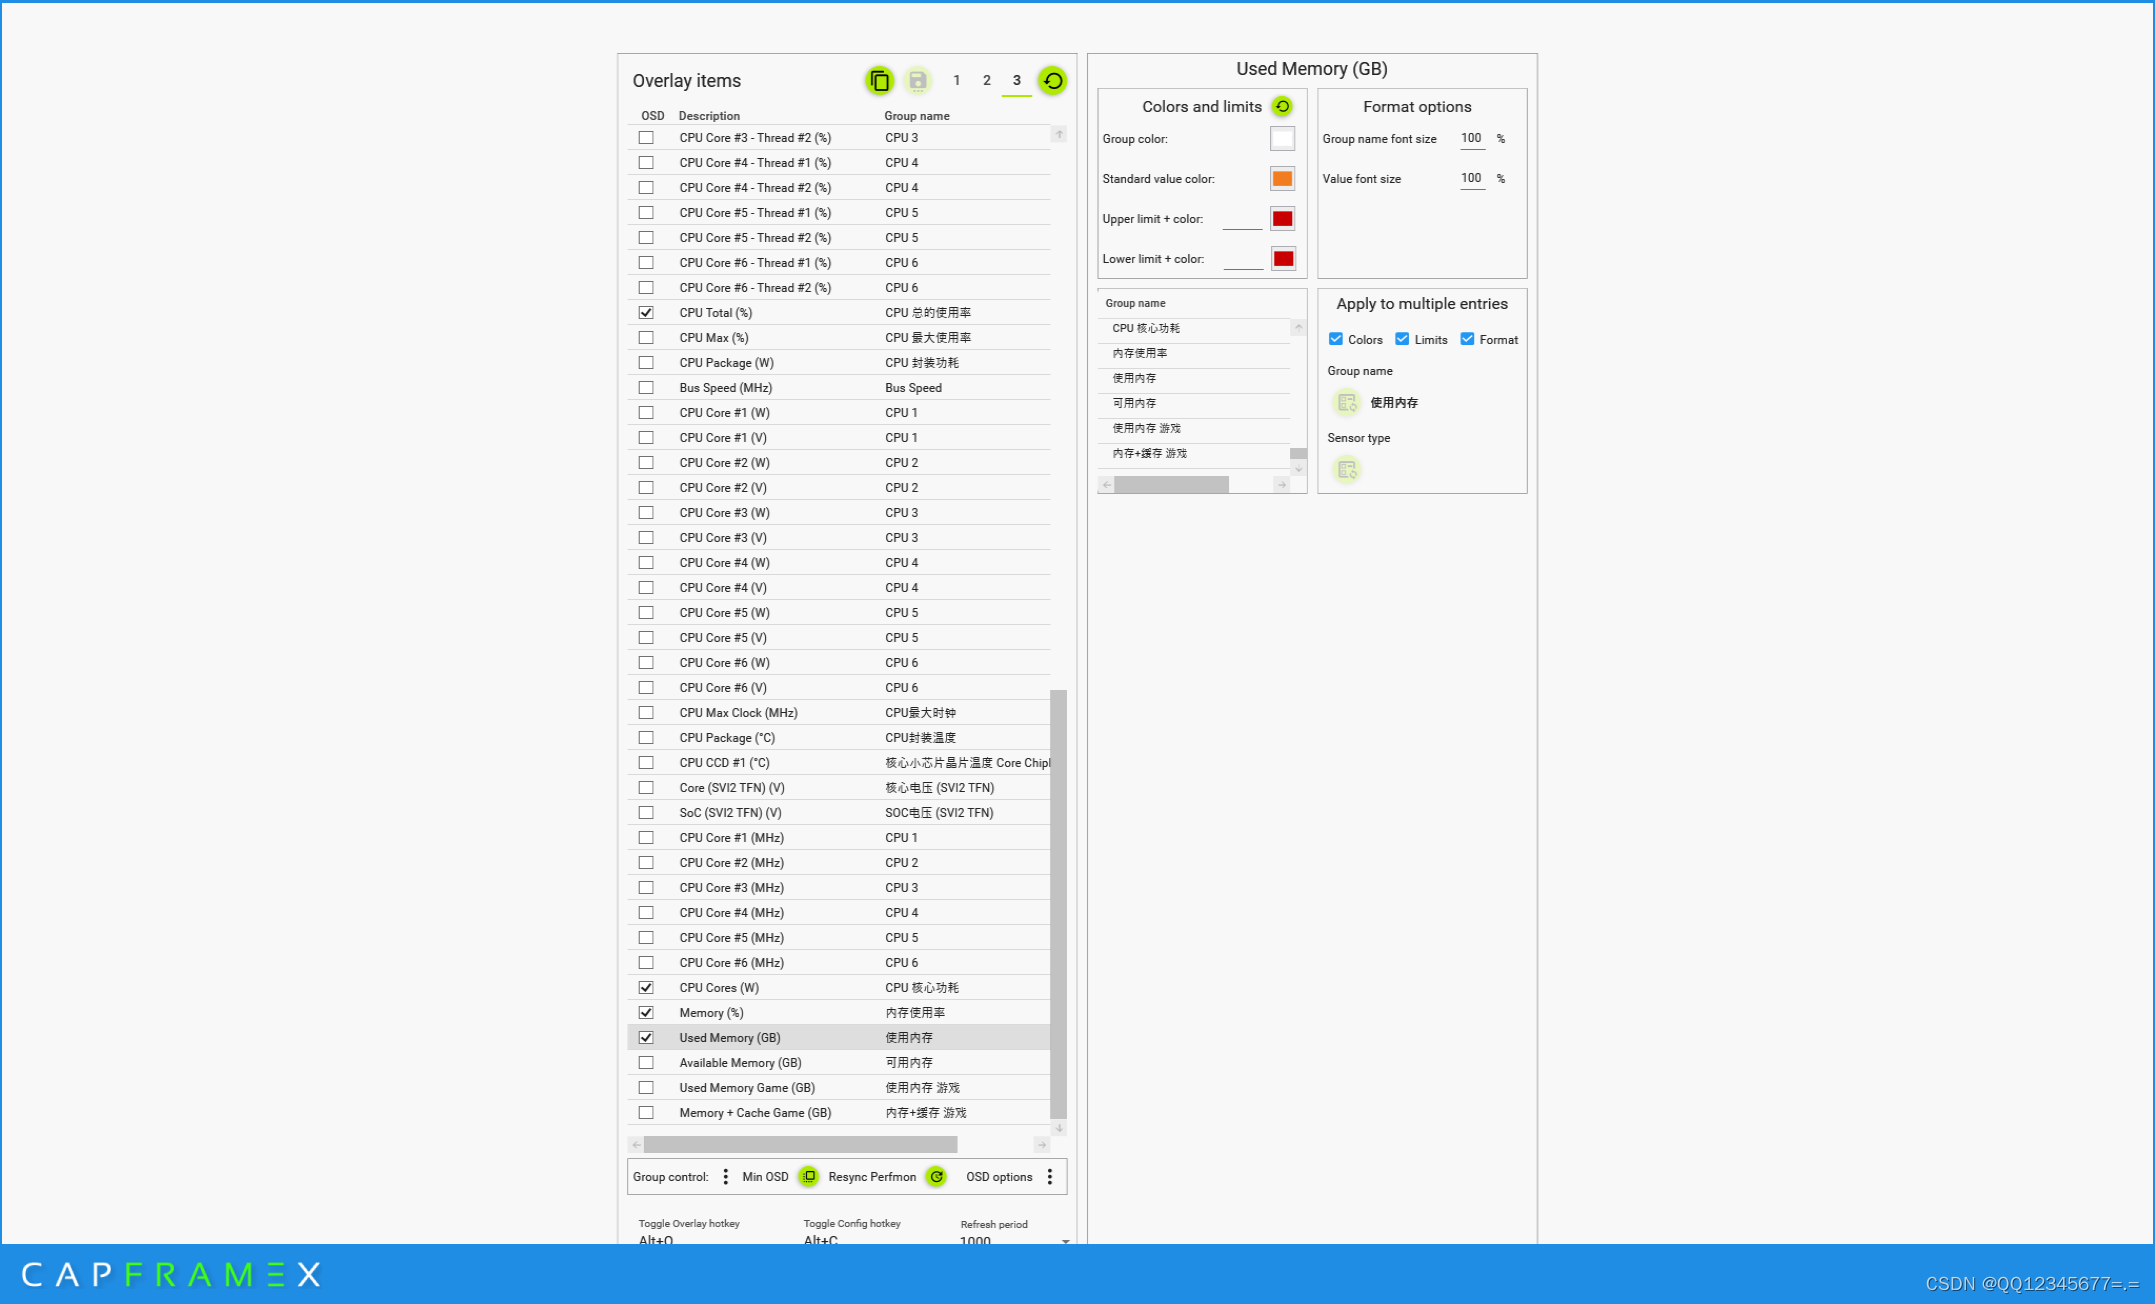Uncheck CPU Cores (W) OSD checkbox
The width and height of the screenshot is (2155, 1304).
(646, 988)
